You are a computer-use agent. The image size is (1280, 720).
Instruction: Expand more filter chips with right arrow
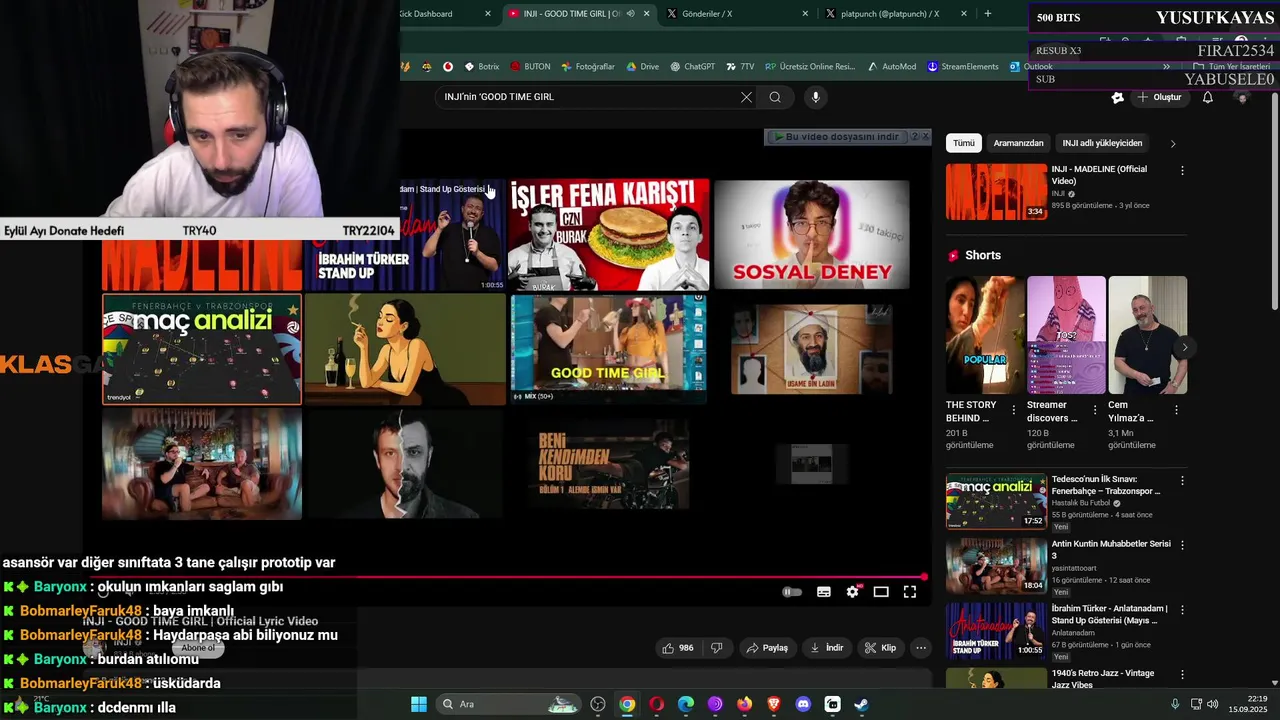(1173, 144)
